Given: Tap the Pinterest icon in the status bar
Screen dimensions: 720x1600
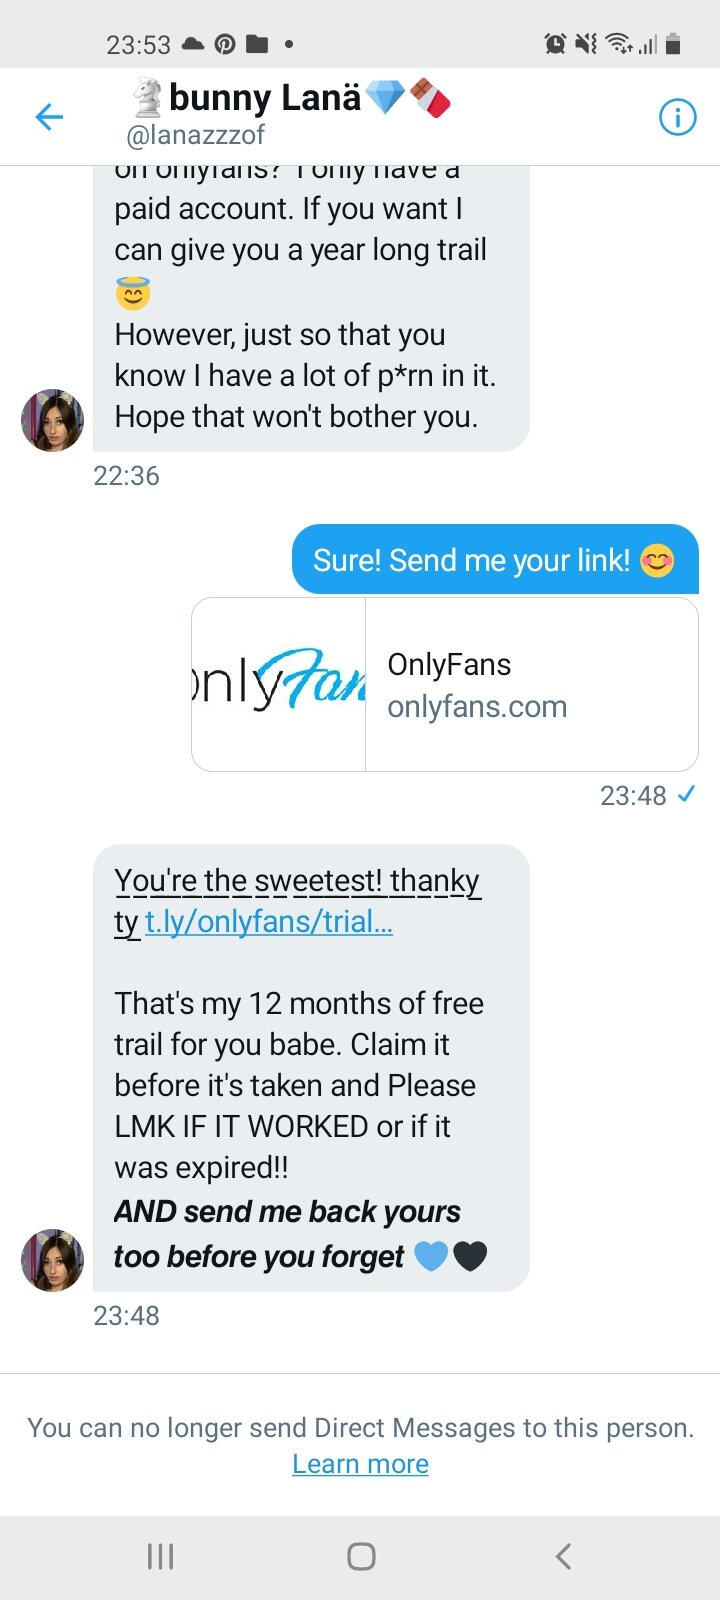Looking at the screenshot, I should [x=225, y=44].
